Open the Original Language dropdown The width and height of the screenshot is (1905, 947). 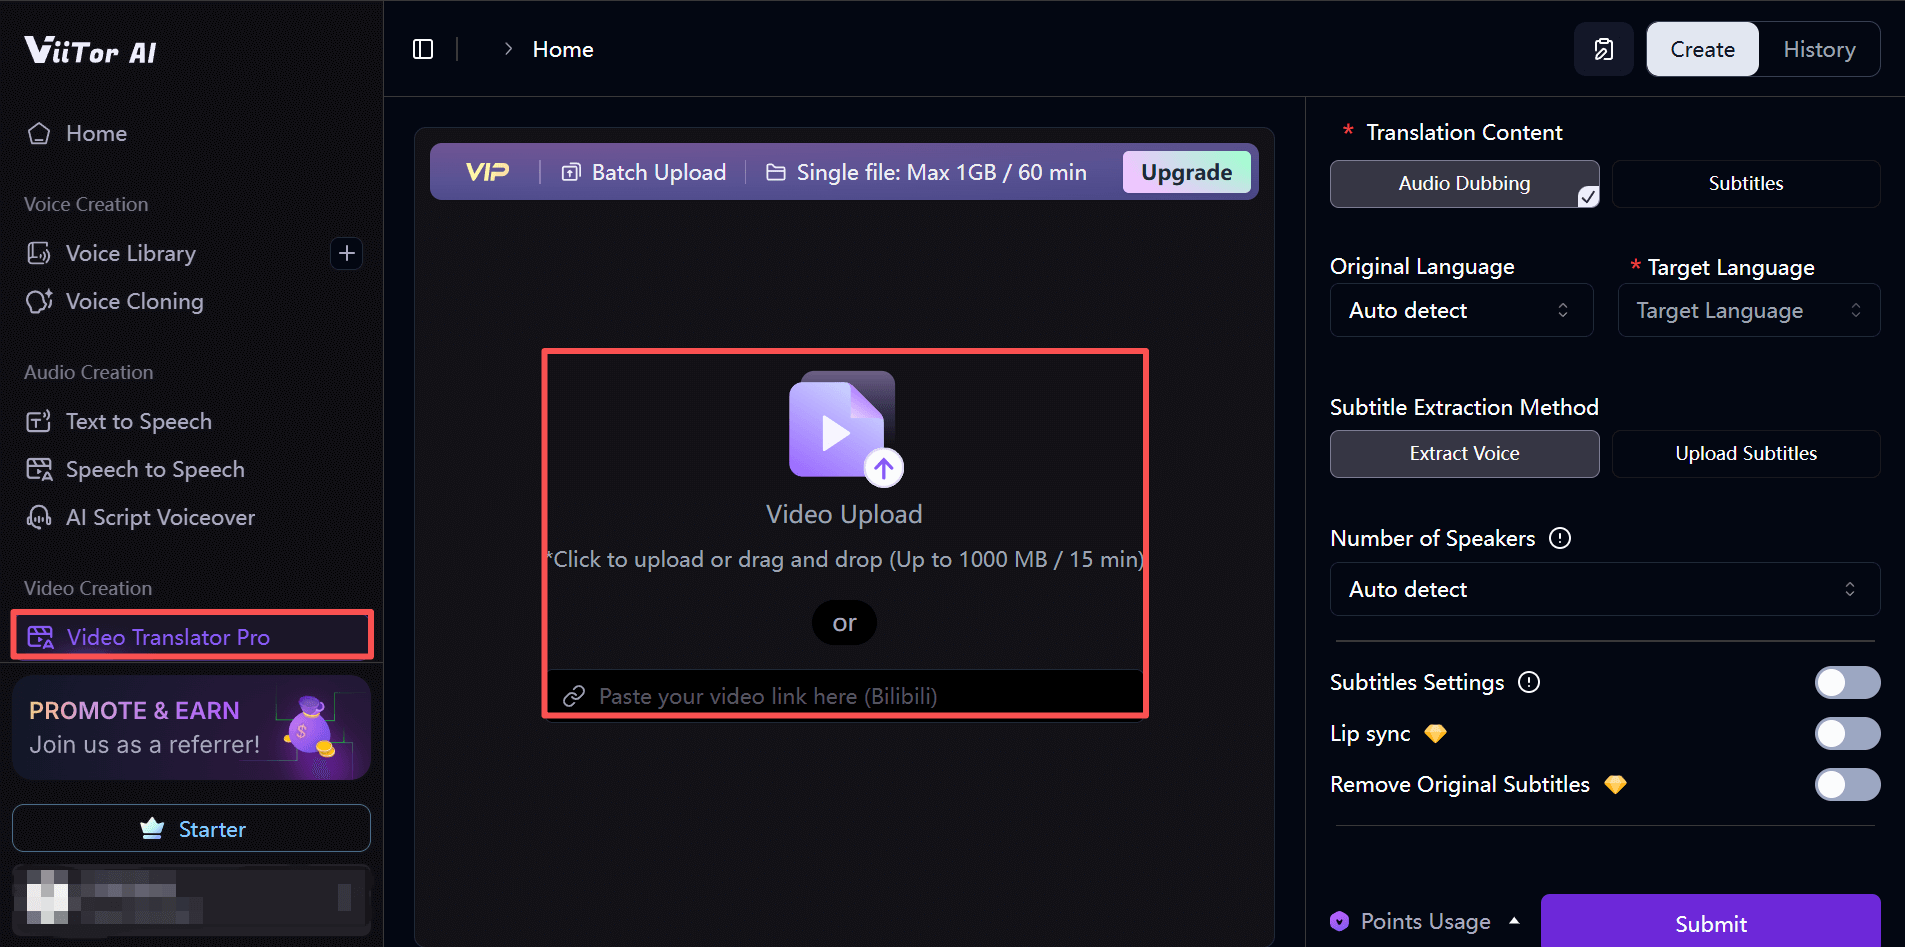pos(1460,310)
